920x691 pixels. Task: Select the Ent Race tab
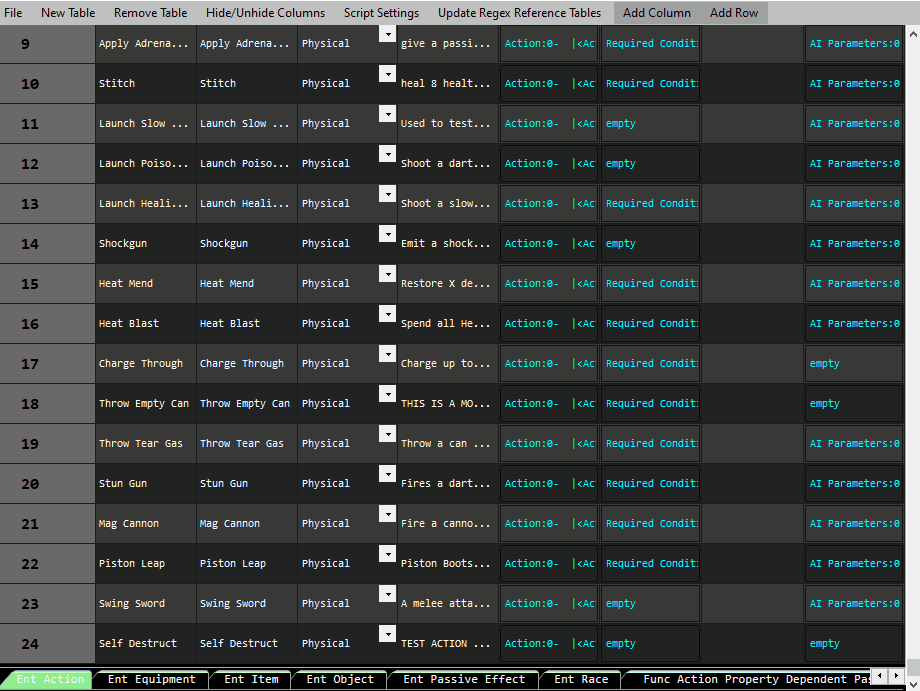click(580, 680)
